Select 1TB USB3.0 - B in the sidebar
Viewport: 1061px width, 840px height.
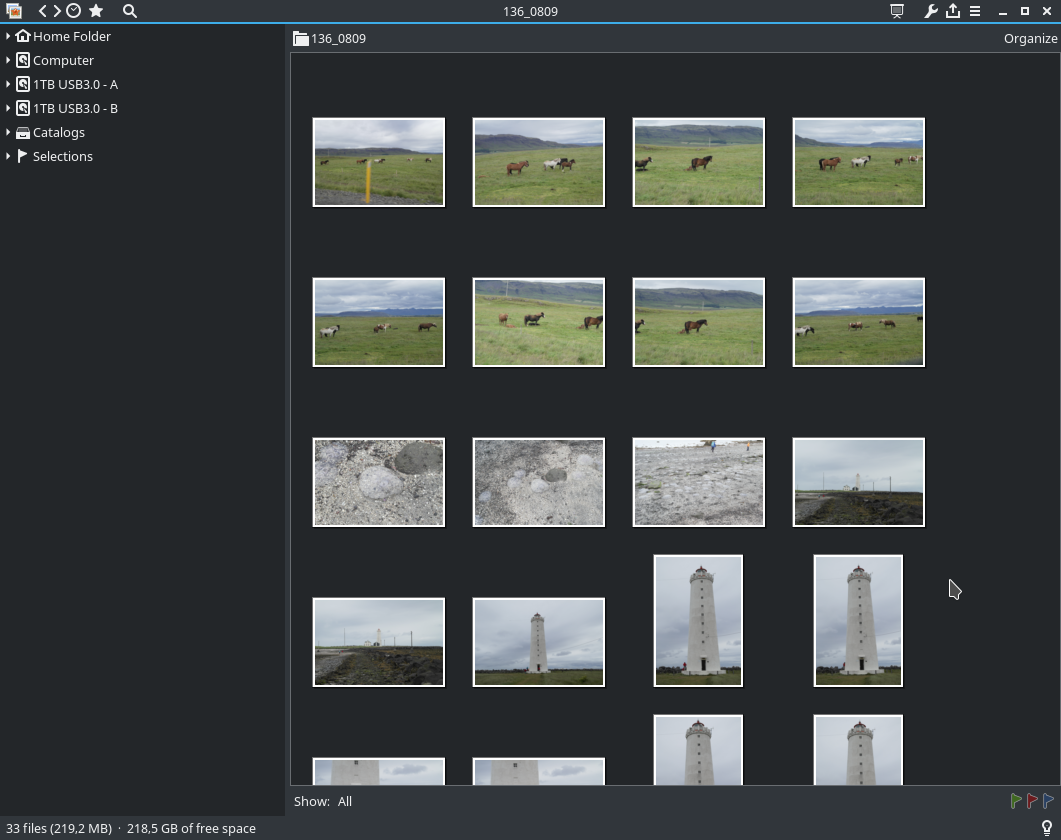[75, 108]
